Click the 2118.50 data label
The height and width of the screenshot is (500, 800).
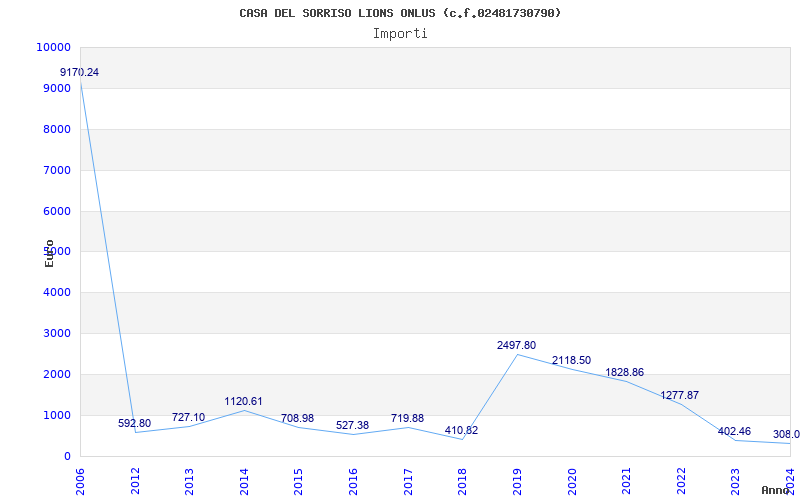[x=571, y=361]
